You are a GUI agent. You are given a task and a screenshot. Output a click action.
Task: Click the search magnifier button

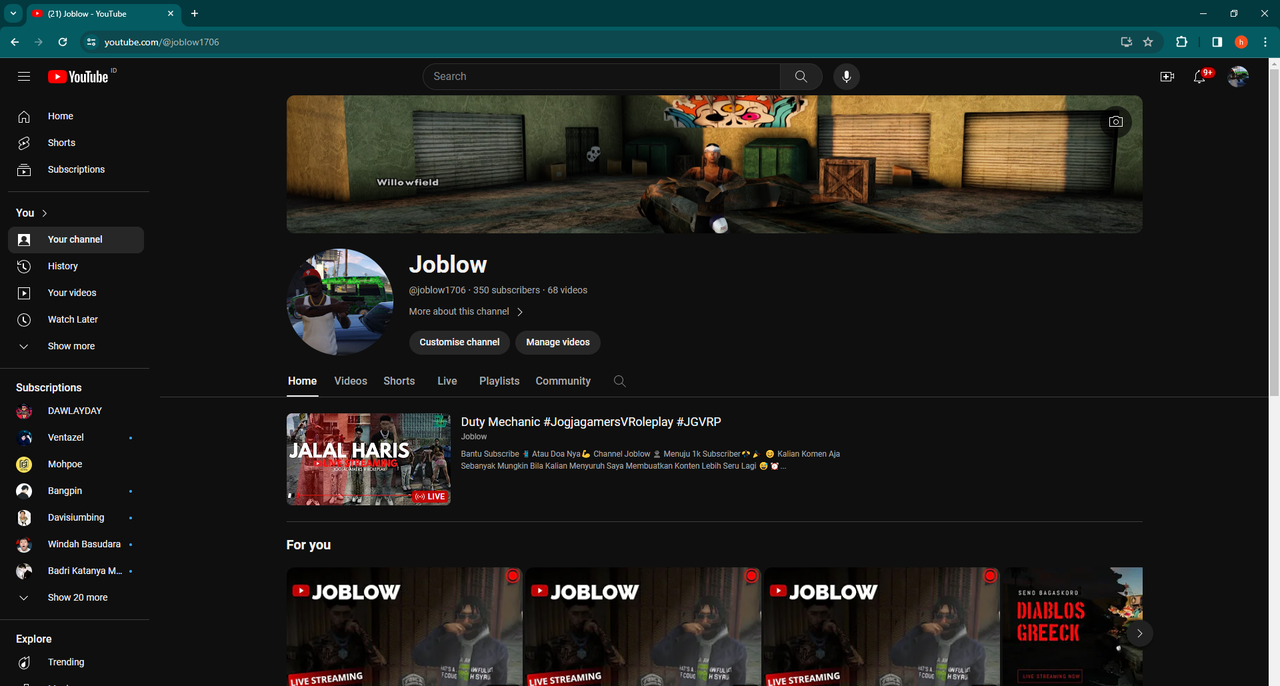[x=801, y=76]
